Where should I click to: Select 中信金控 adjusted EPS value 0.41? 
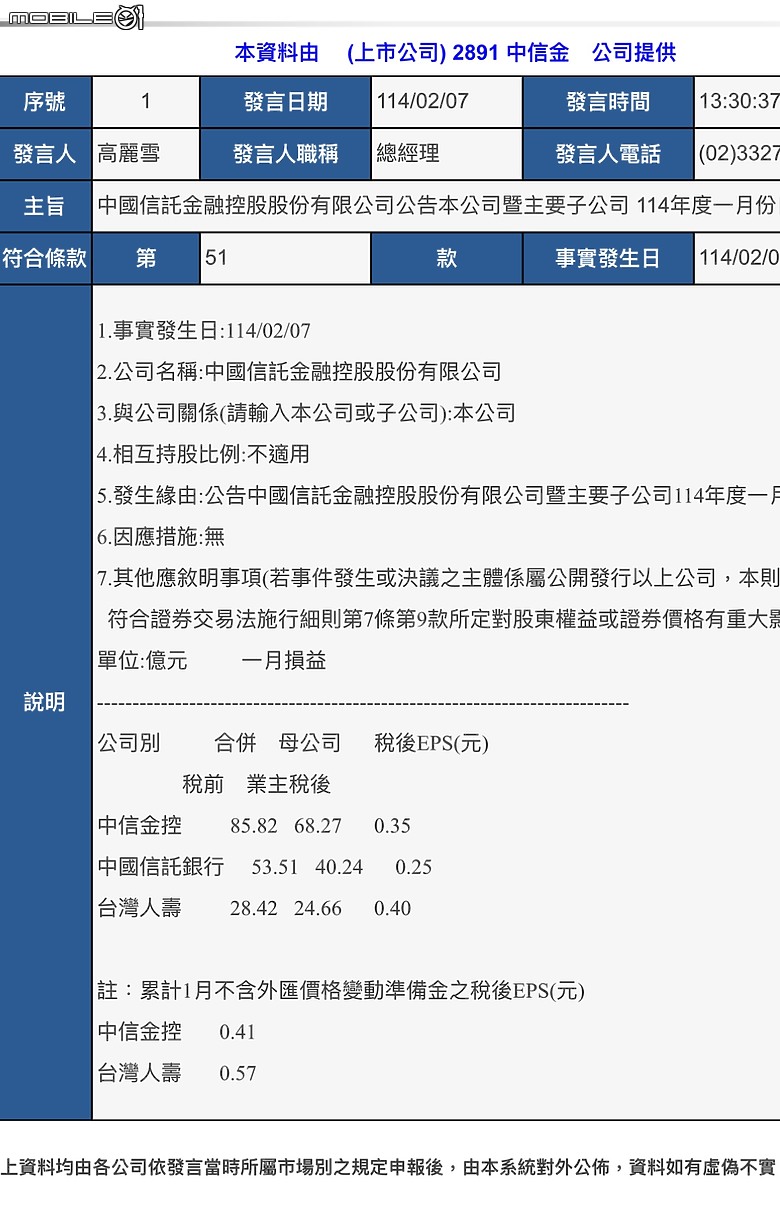pos(238,1032)
